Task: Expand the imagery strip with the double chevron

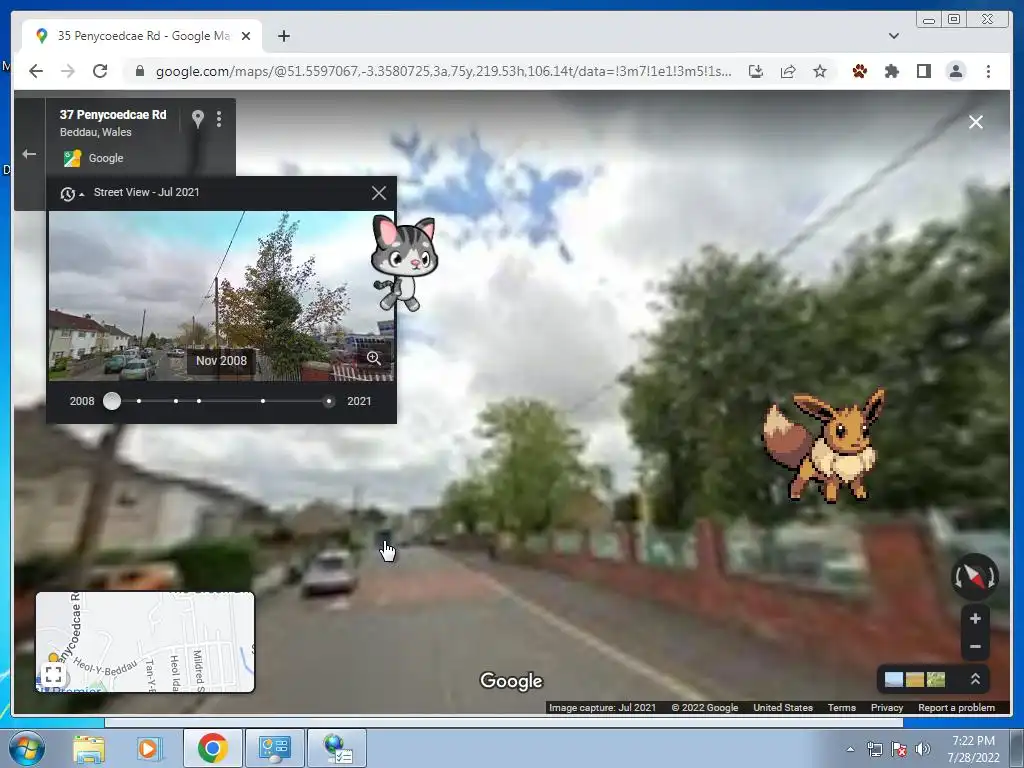Action: (975, 679)
